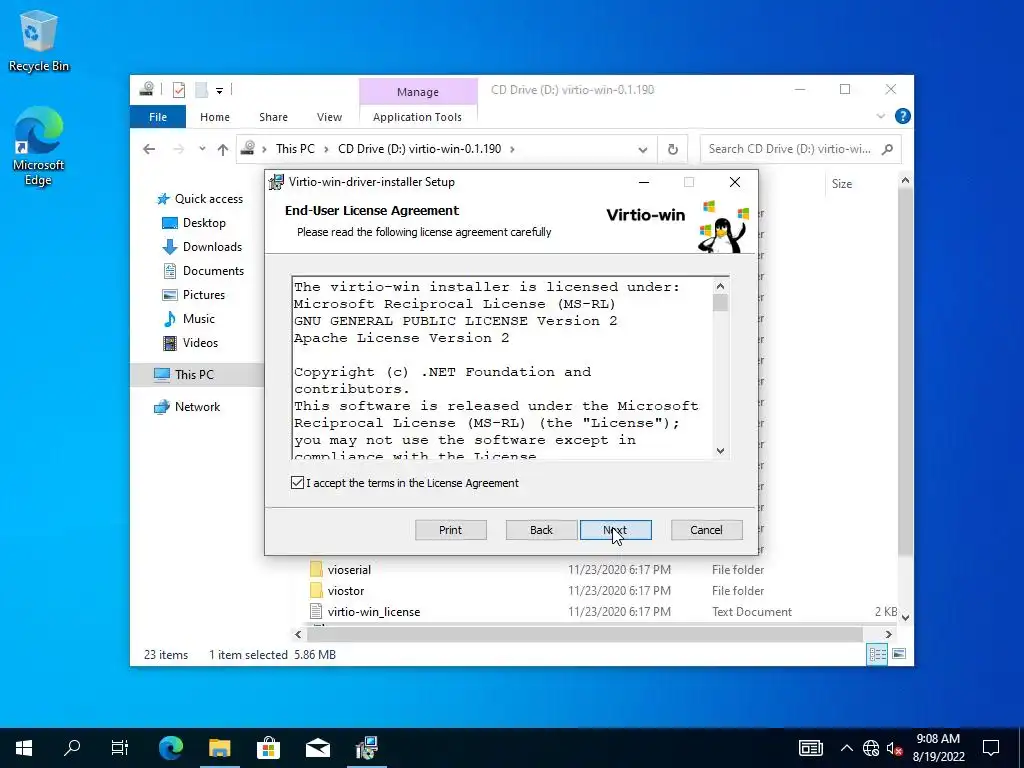Screen dimensions: 1024x768
Task: Open the Recycle Bin desktop icon
Action: (x=39, y=40)
